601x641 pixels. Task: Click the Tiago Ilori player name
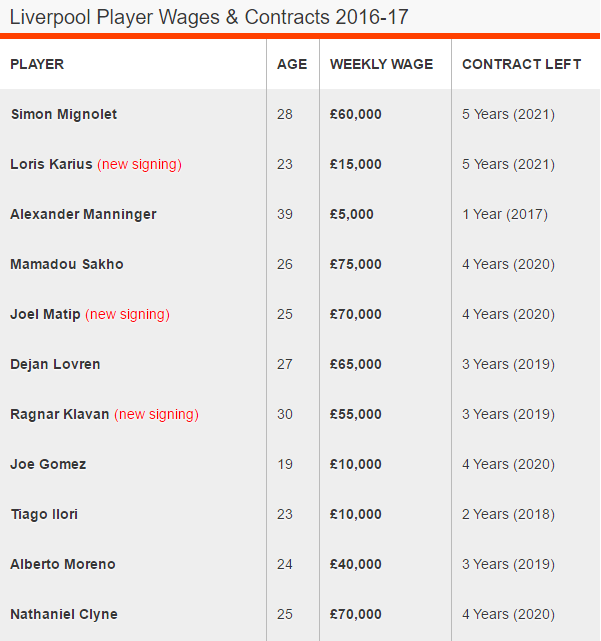44,514
